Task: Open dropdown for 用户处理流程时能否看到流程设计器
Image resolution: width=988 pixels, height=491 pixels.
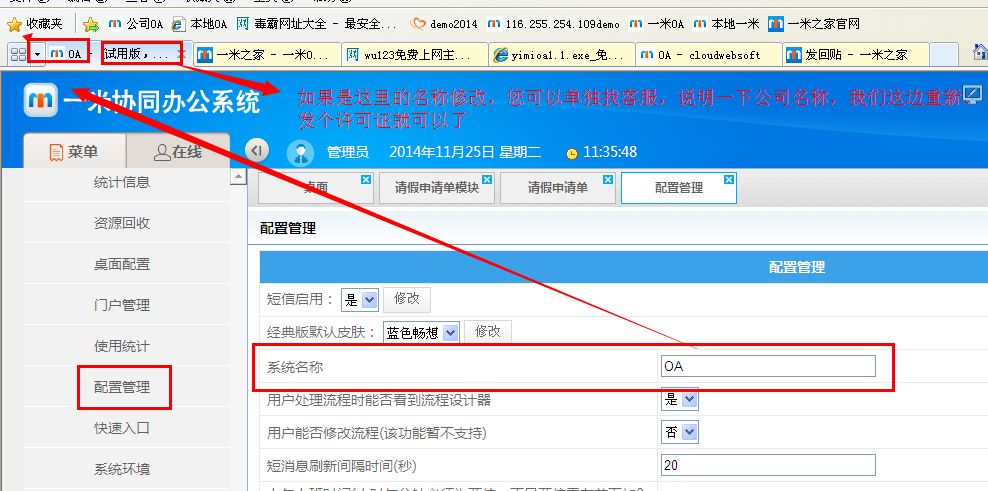Action: pyautogui.click(x=679, y=399)
